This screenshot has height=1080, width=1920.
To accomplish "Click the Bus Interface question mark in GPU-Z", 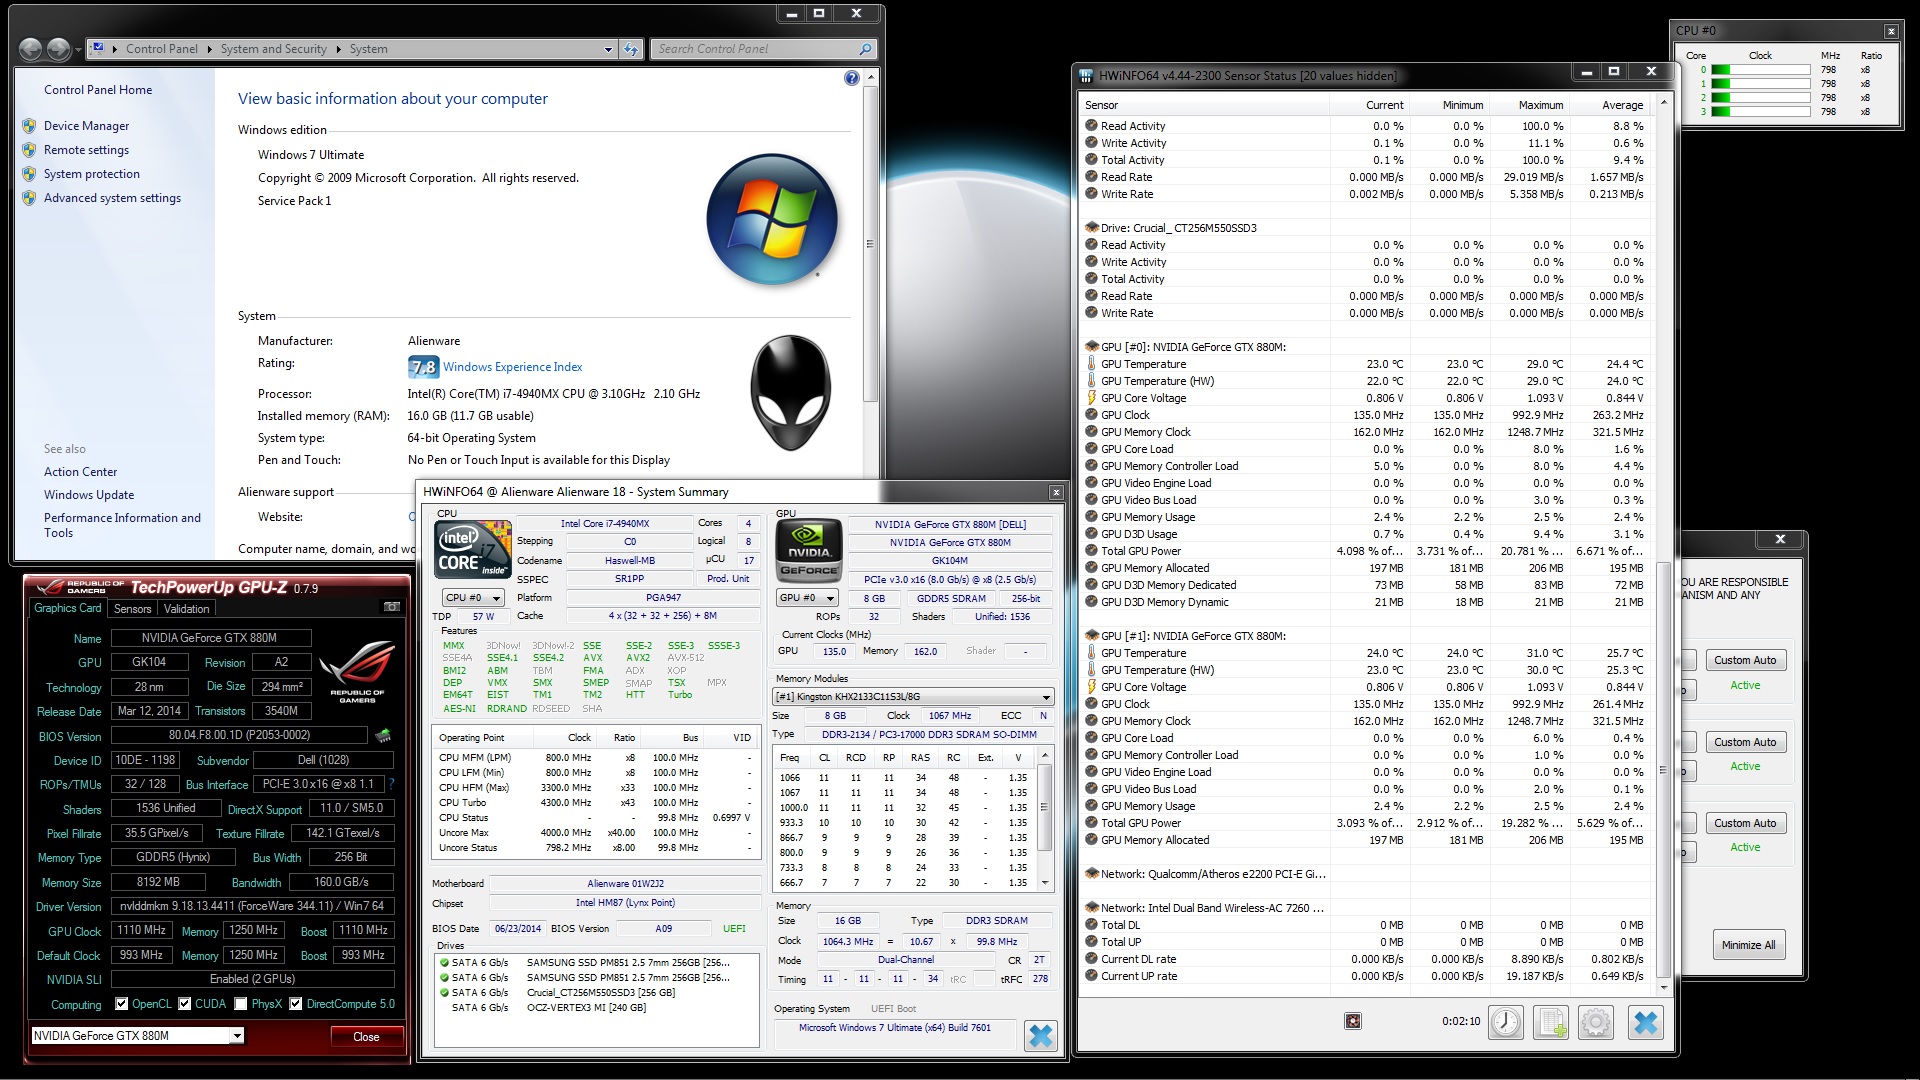I will [x=392, y=784].
